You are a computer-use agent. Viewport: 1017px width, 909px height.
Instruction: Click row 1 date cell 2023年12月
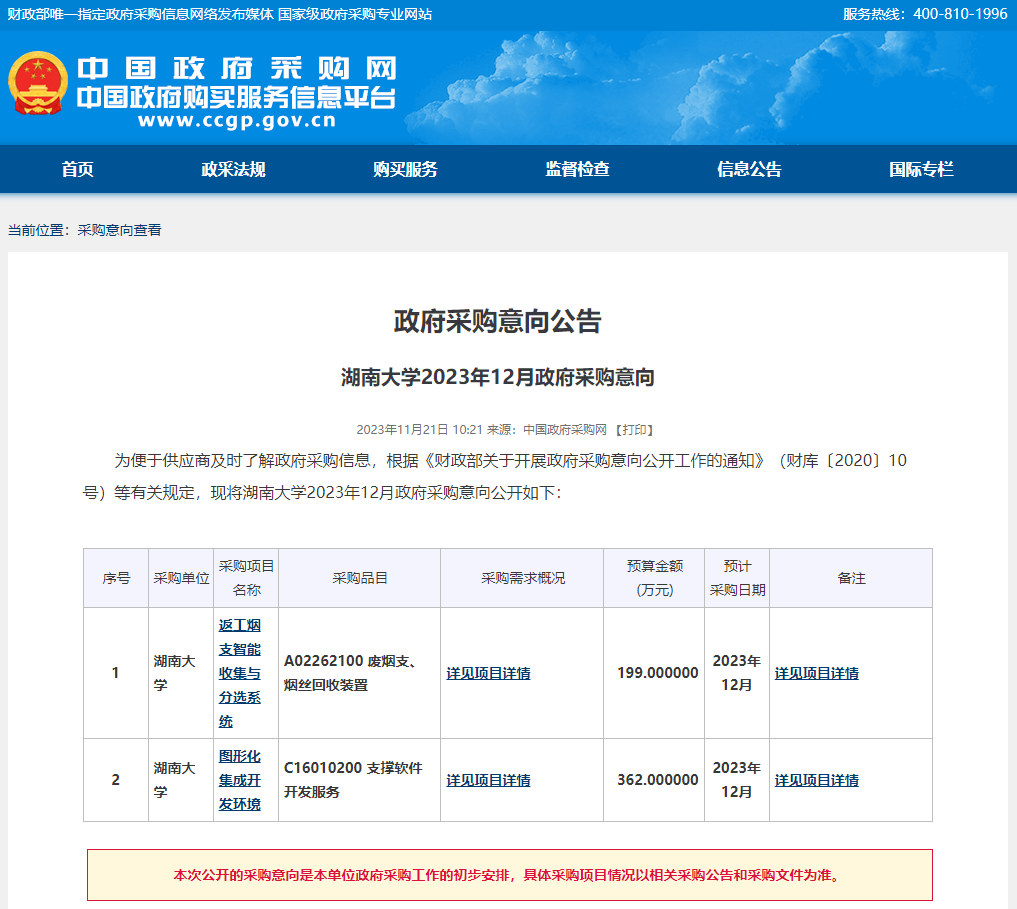coord(737,673)
